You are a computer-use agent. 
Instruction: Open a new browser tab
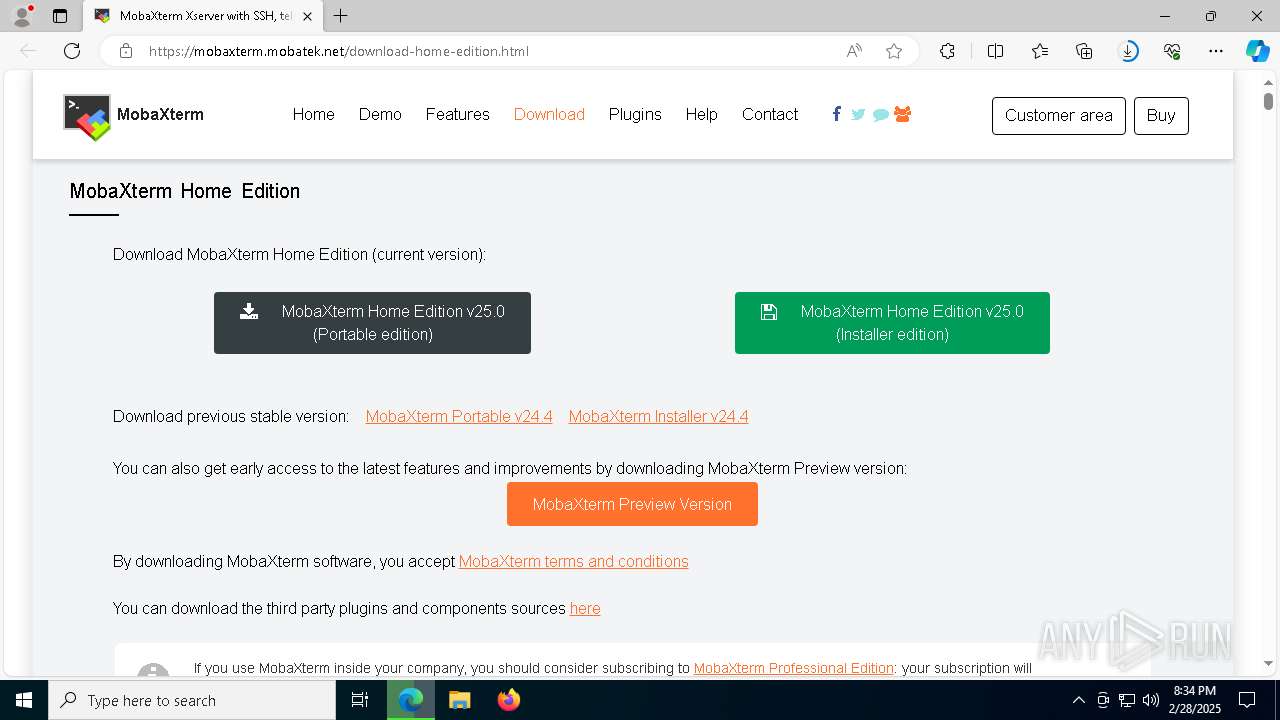click(x=340, y=16)
